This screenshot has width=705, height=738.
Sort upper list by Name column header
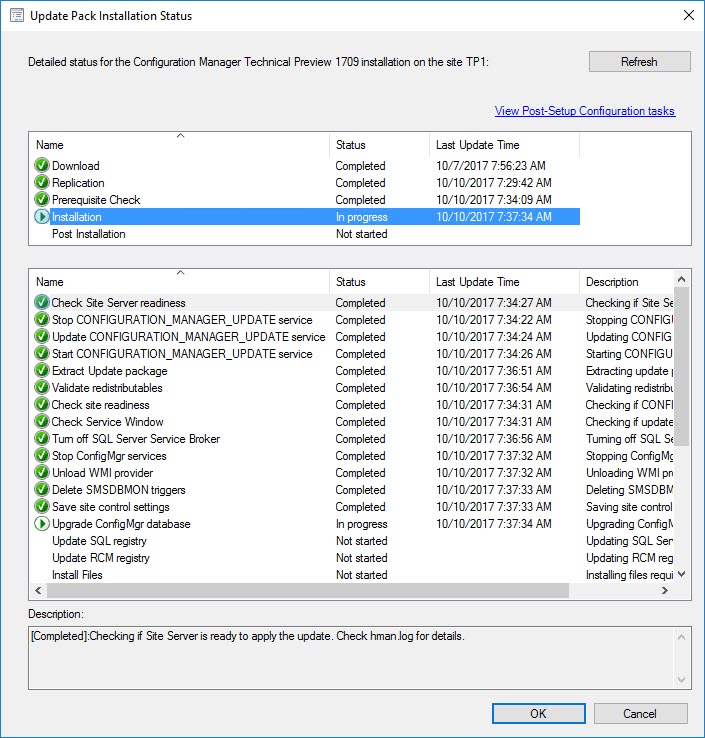point(181,145)
